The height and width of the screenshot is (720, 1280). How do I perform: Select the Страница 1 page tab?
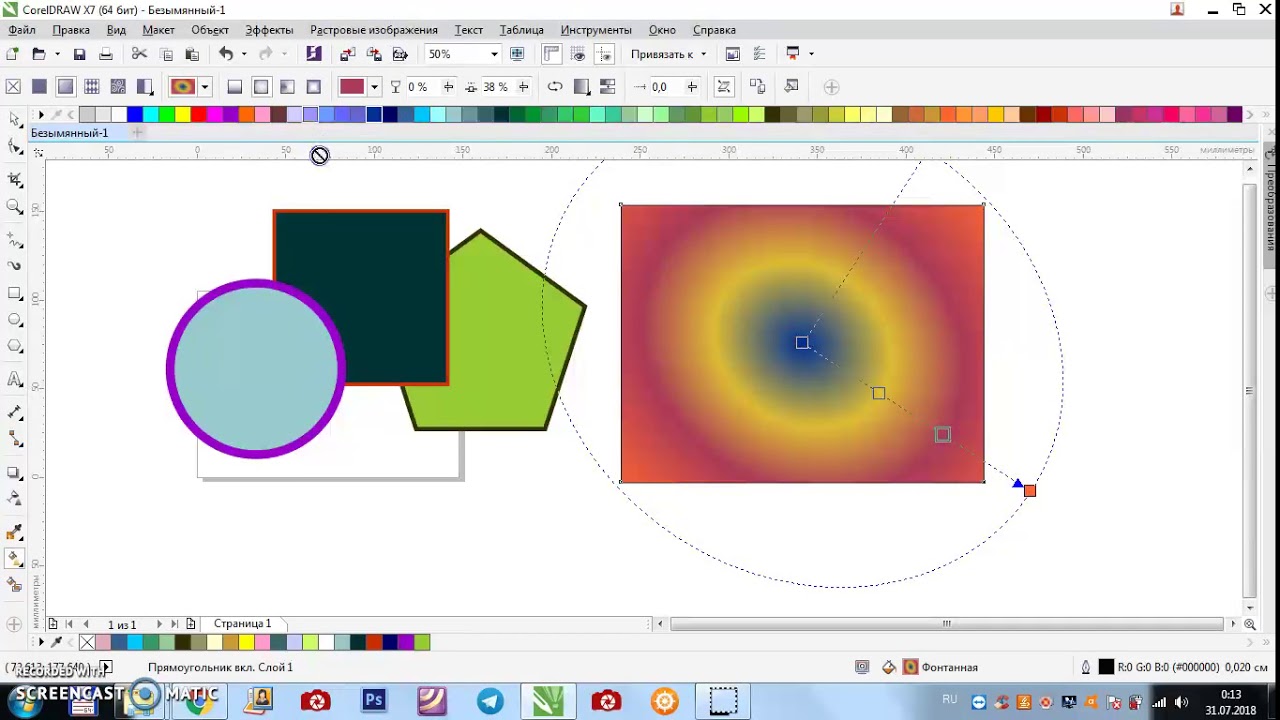click(x=242, y=624)
